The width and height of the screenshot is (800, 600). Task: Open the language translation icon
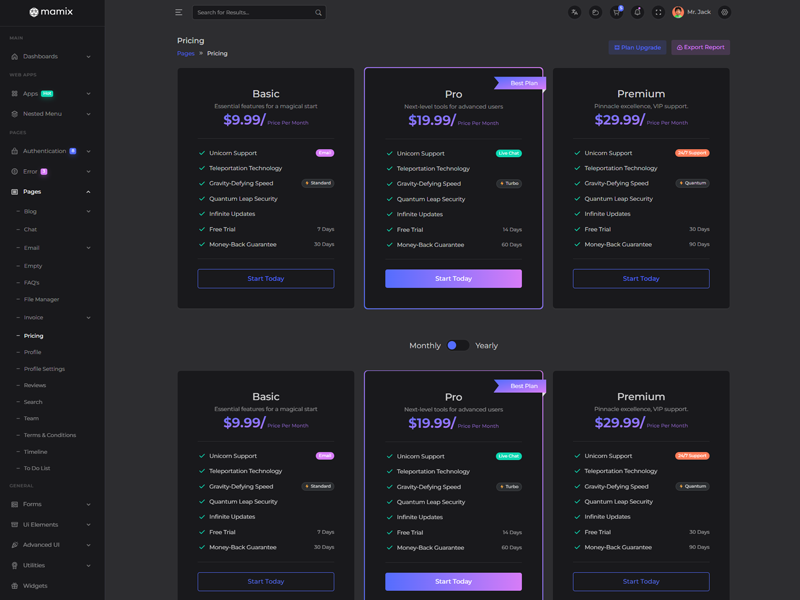pyautogui.click(x=574, y=13)
